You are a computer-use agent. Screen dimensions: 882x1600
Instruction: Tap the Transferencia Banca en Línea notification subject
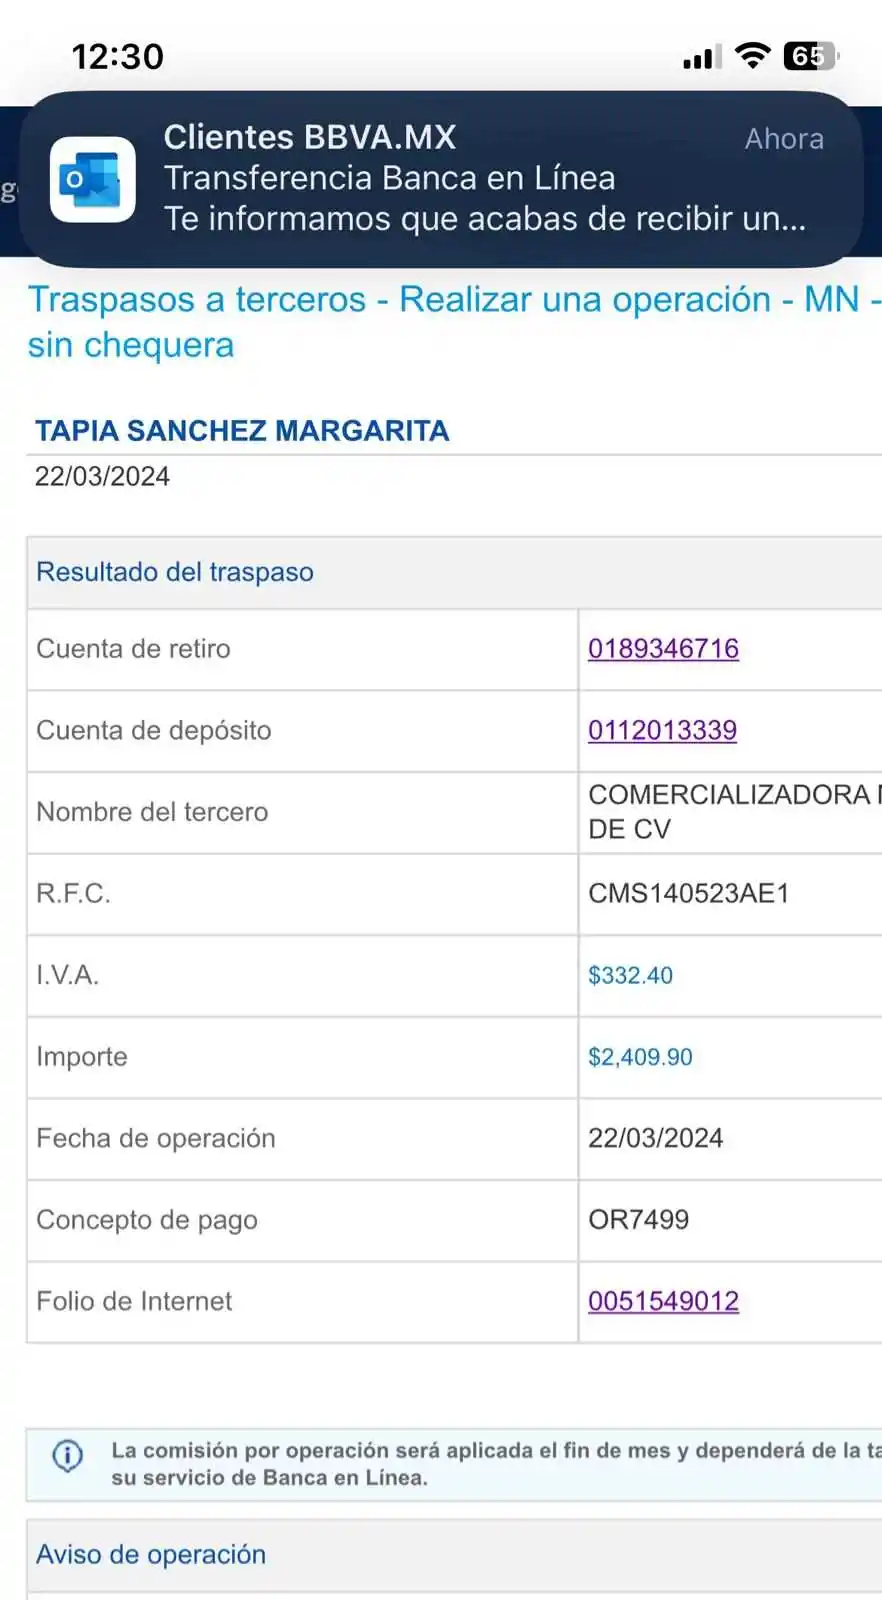390,178
